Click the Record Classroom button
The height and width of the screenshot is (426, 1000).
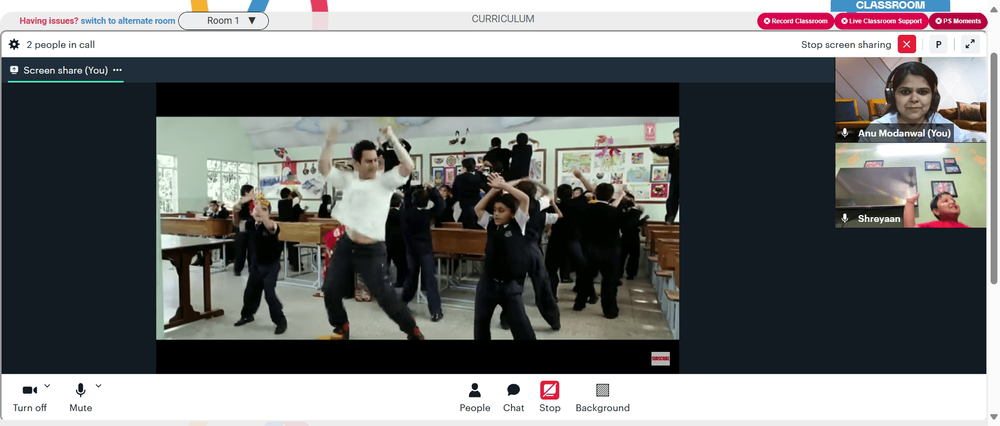[795, 21]
